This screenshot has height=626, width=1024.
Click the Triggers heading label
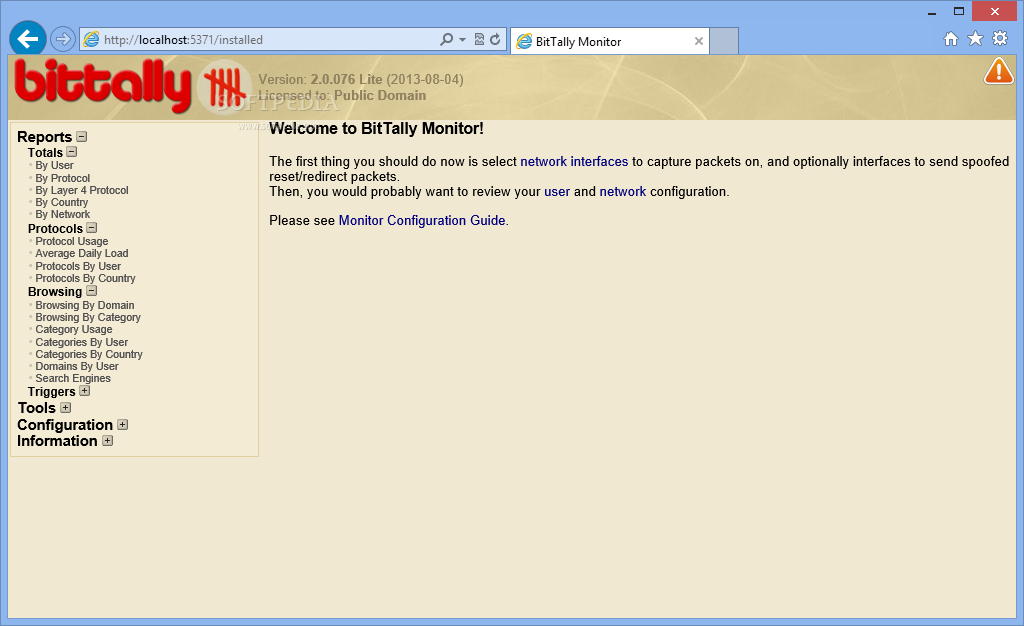[52, 392]
